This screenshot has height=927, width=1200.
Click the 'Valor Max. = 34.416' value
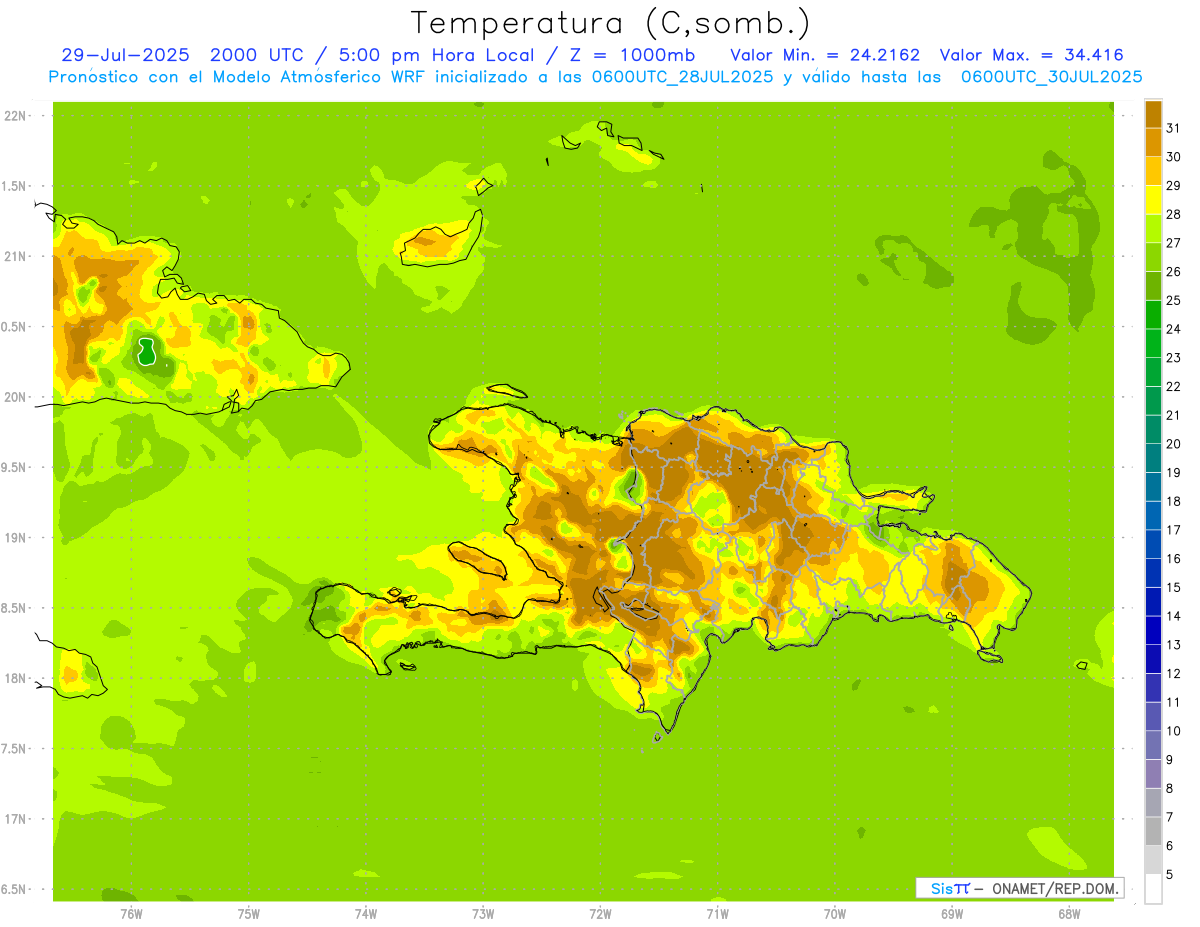click(1032, 55)
